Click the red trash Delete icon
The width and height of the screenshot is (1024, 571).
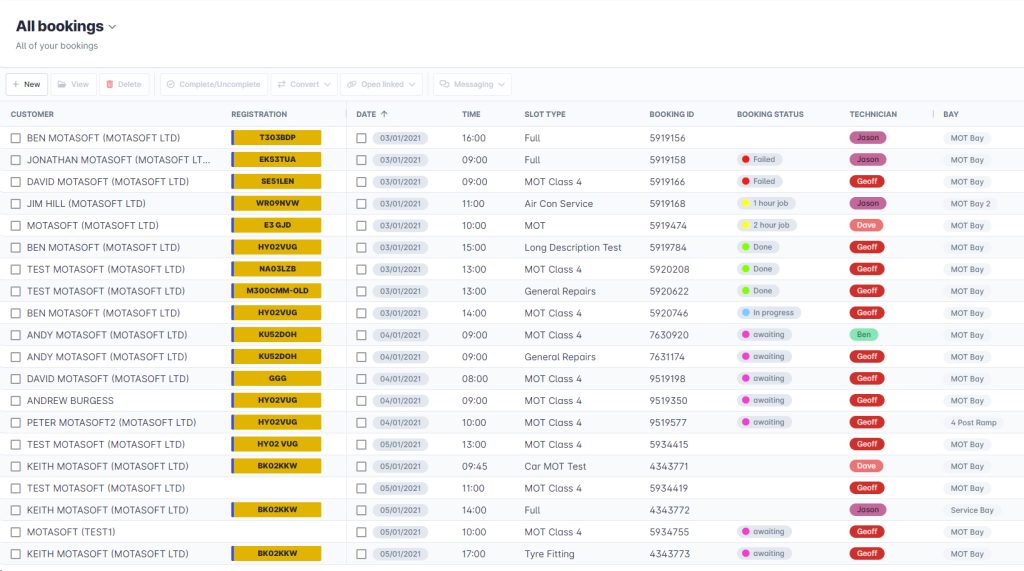(109, 85)
